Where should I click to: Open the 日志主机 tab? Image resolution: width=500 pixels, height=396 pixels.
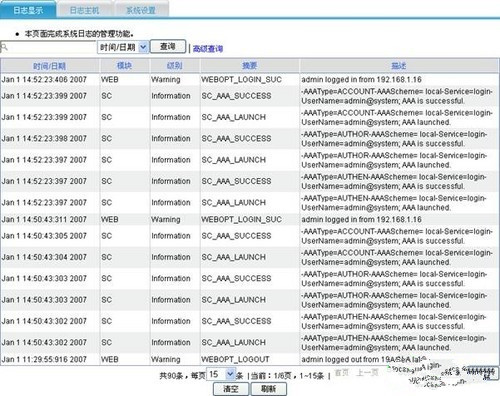[x=84, y=10]
